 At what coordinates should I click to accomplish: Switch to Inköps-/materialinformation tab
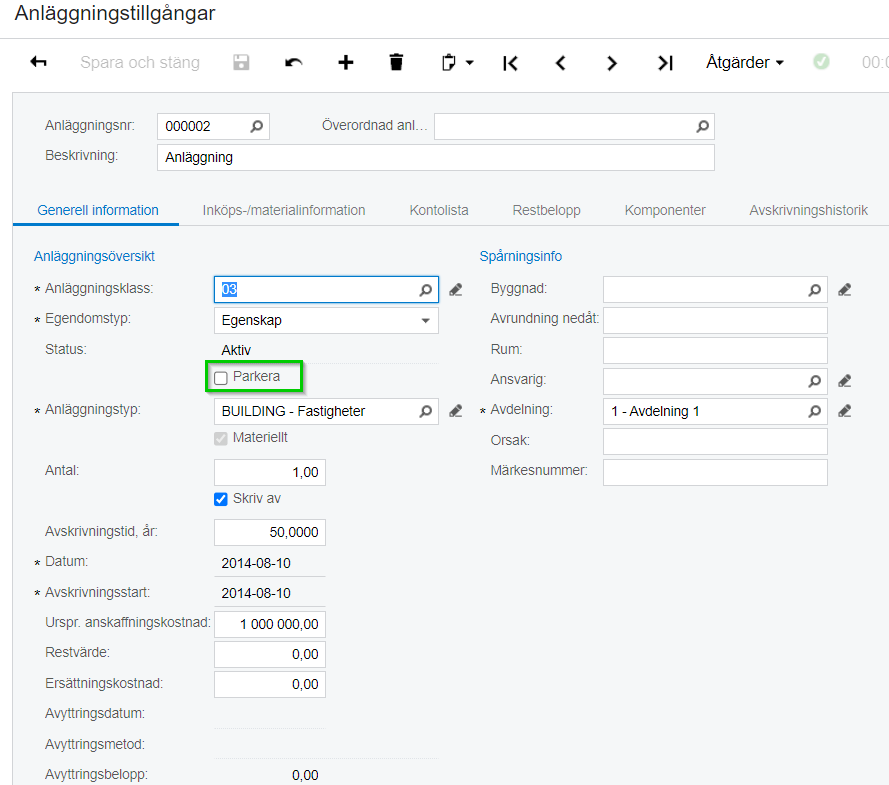(x=284, y=210)
